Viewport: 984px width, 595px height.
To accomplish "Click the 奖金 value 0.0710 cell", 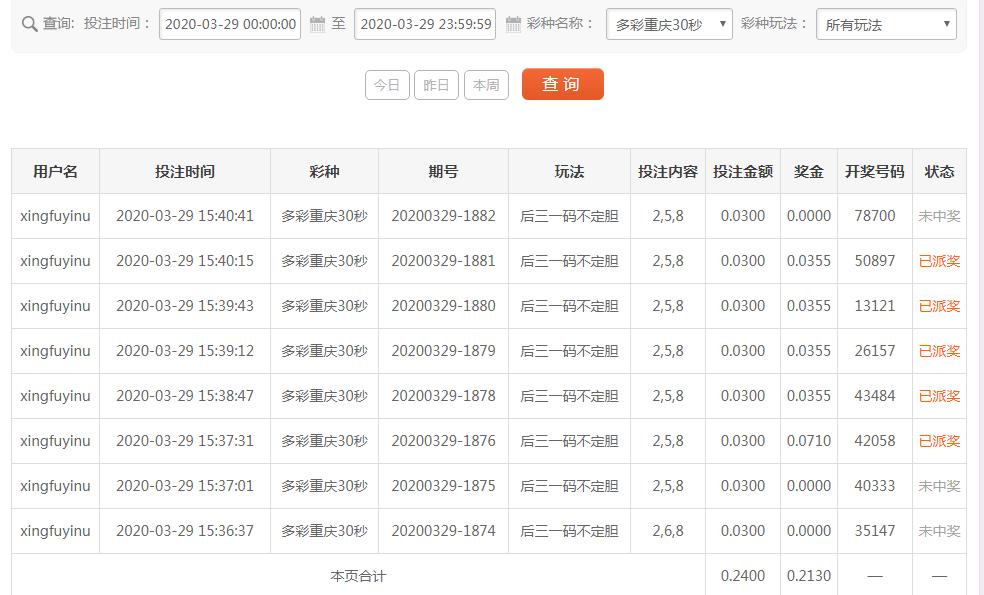I will 808,441.
